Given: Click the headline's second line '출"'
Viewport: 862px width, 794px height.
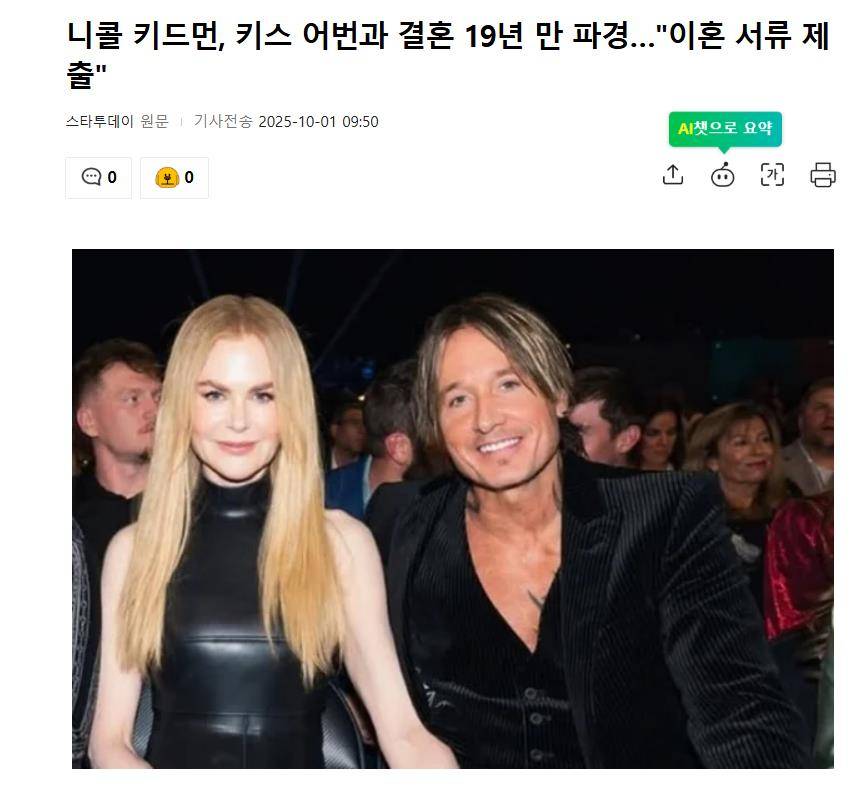Looking at the screenshot, I should point(86,76).
